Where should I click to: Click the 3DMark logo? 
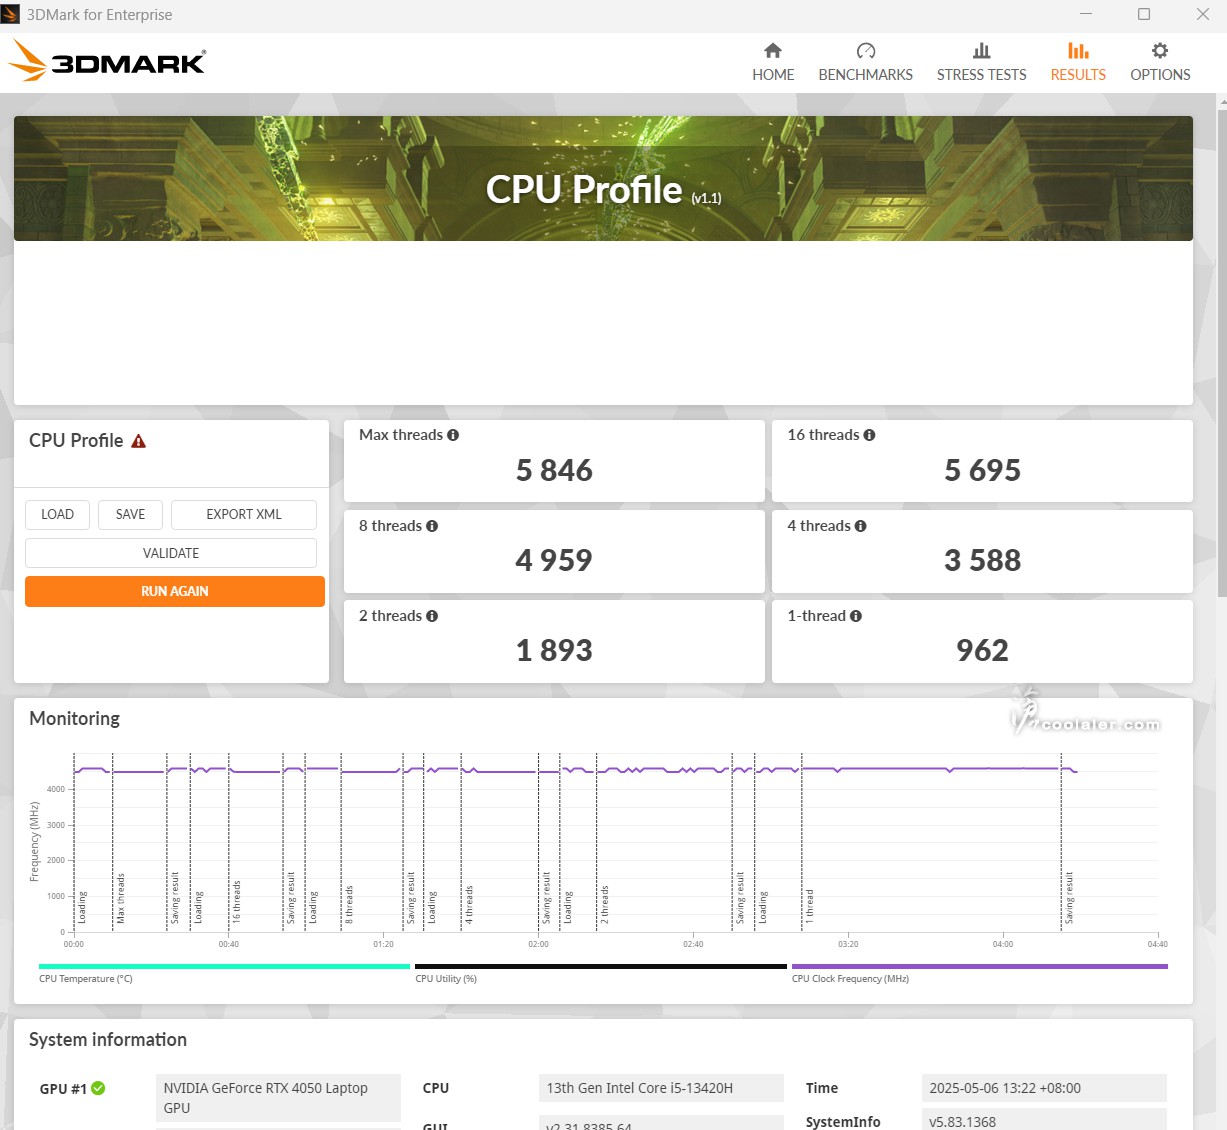106,62
